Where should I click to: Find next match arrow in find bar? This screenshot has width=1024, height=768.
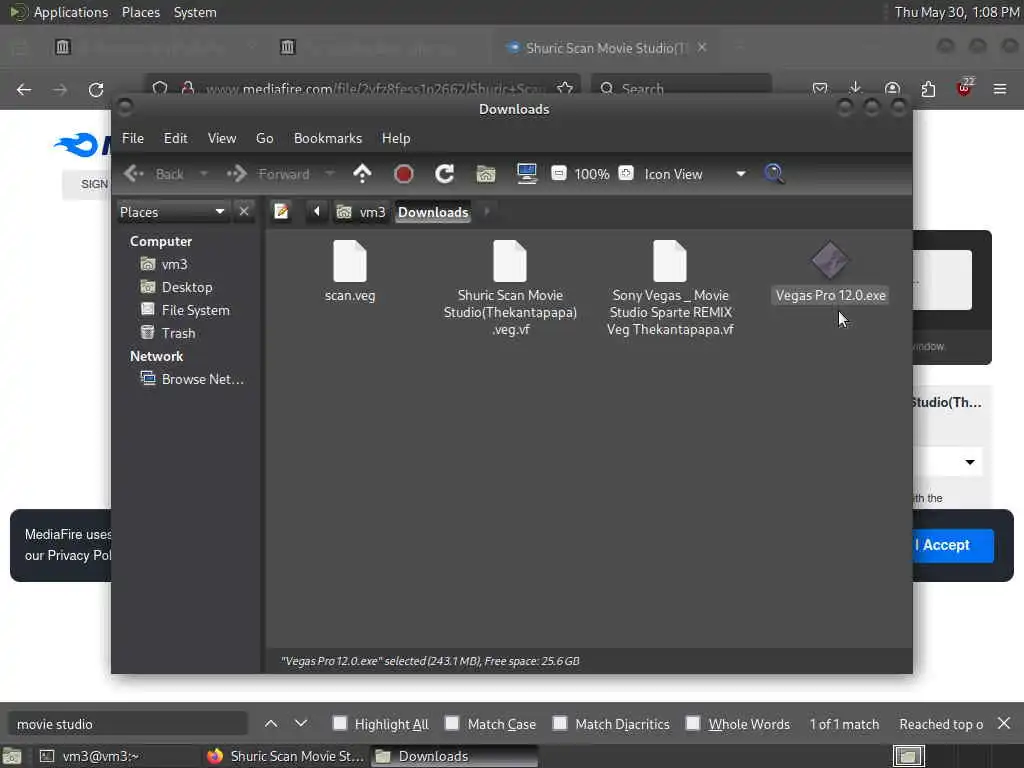coord(300,724)
